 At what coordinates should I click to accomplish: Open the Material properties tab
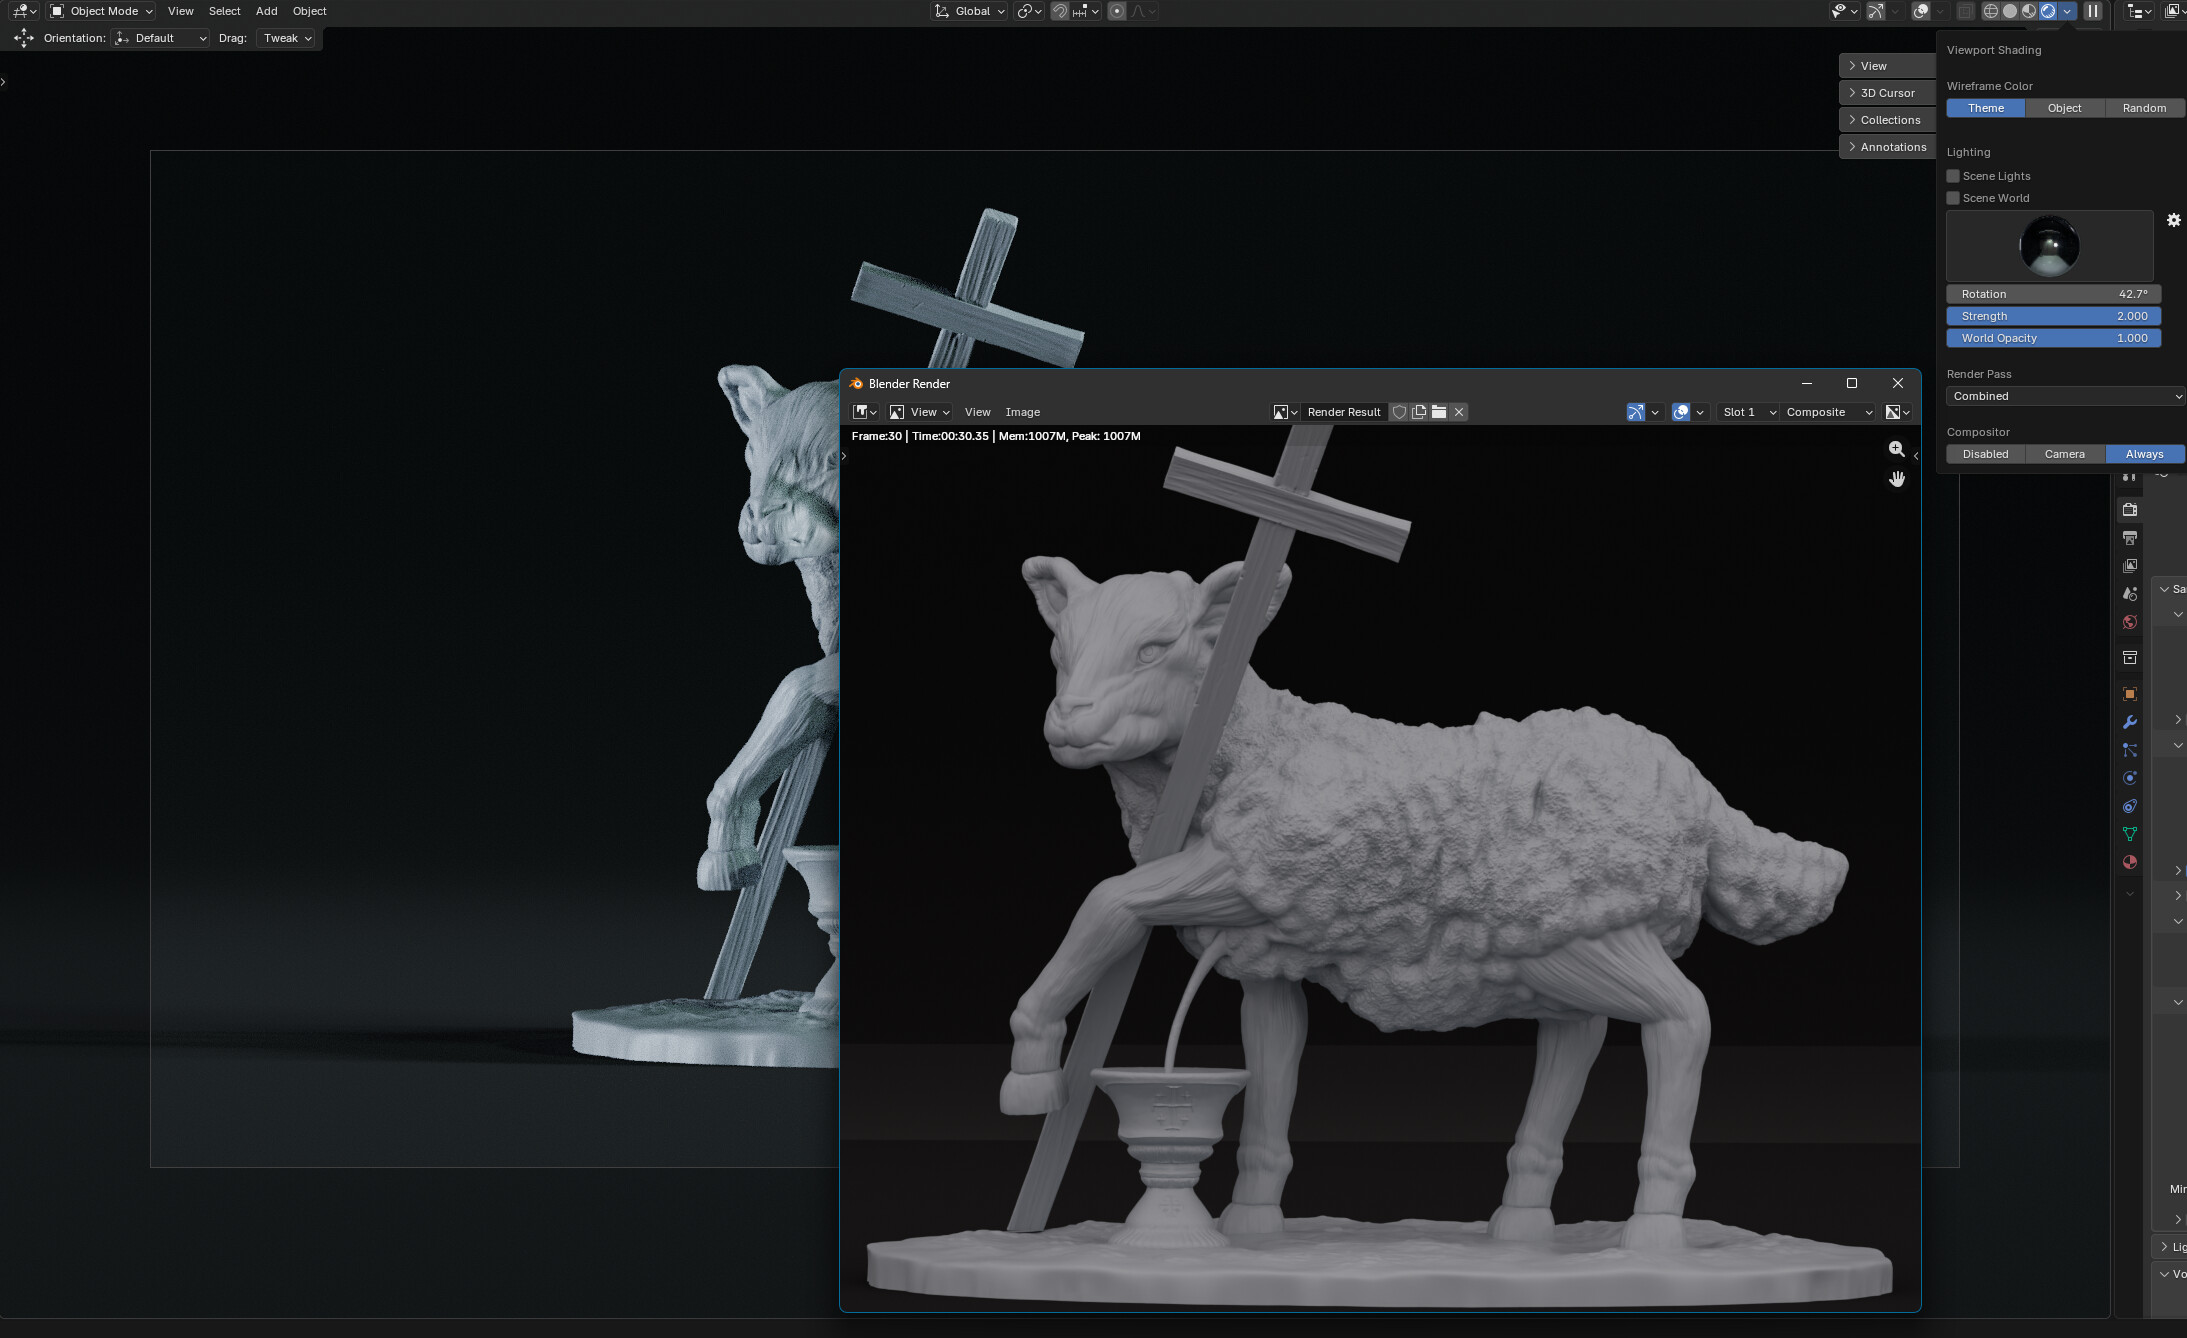pos(2130,862)
